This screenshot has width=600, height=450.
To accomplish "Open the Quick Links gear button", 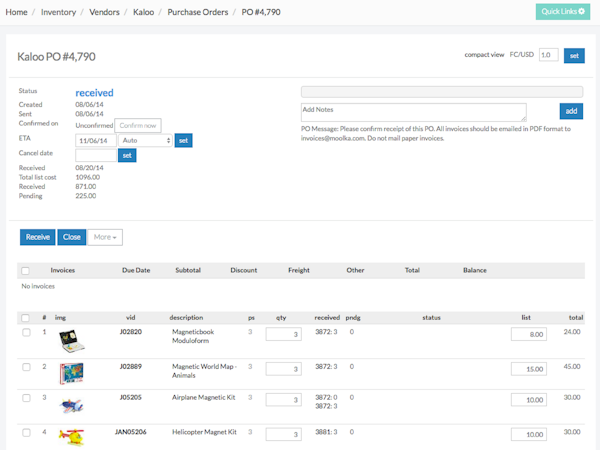I will 562,12.
